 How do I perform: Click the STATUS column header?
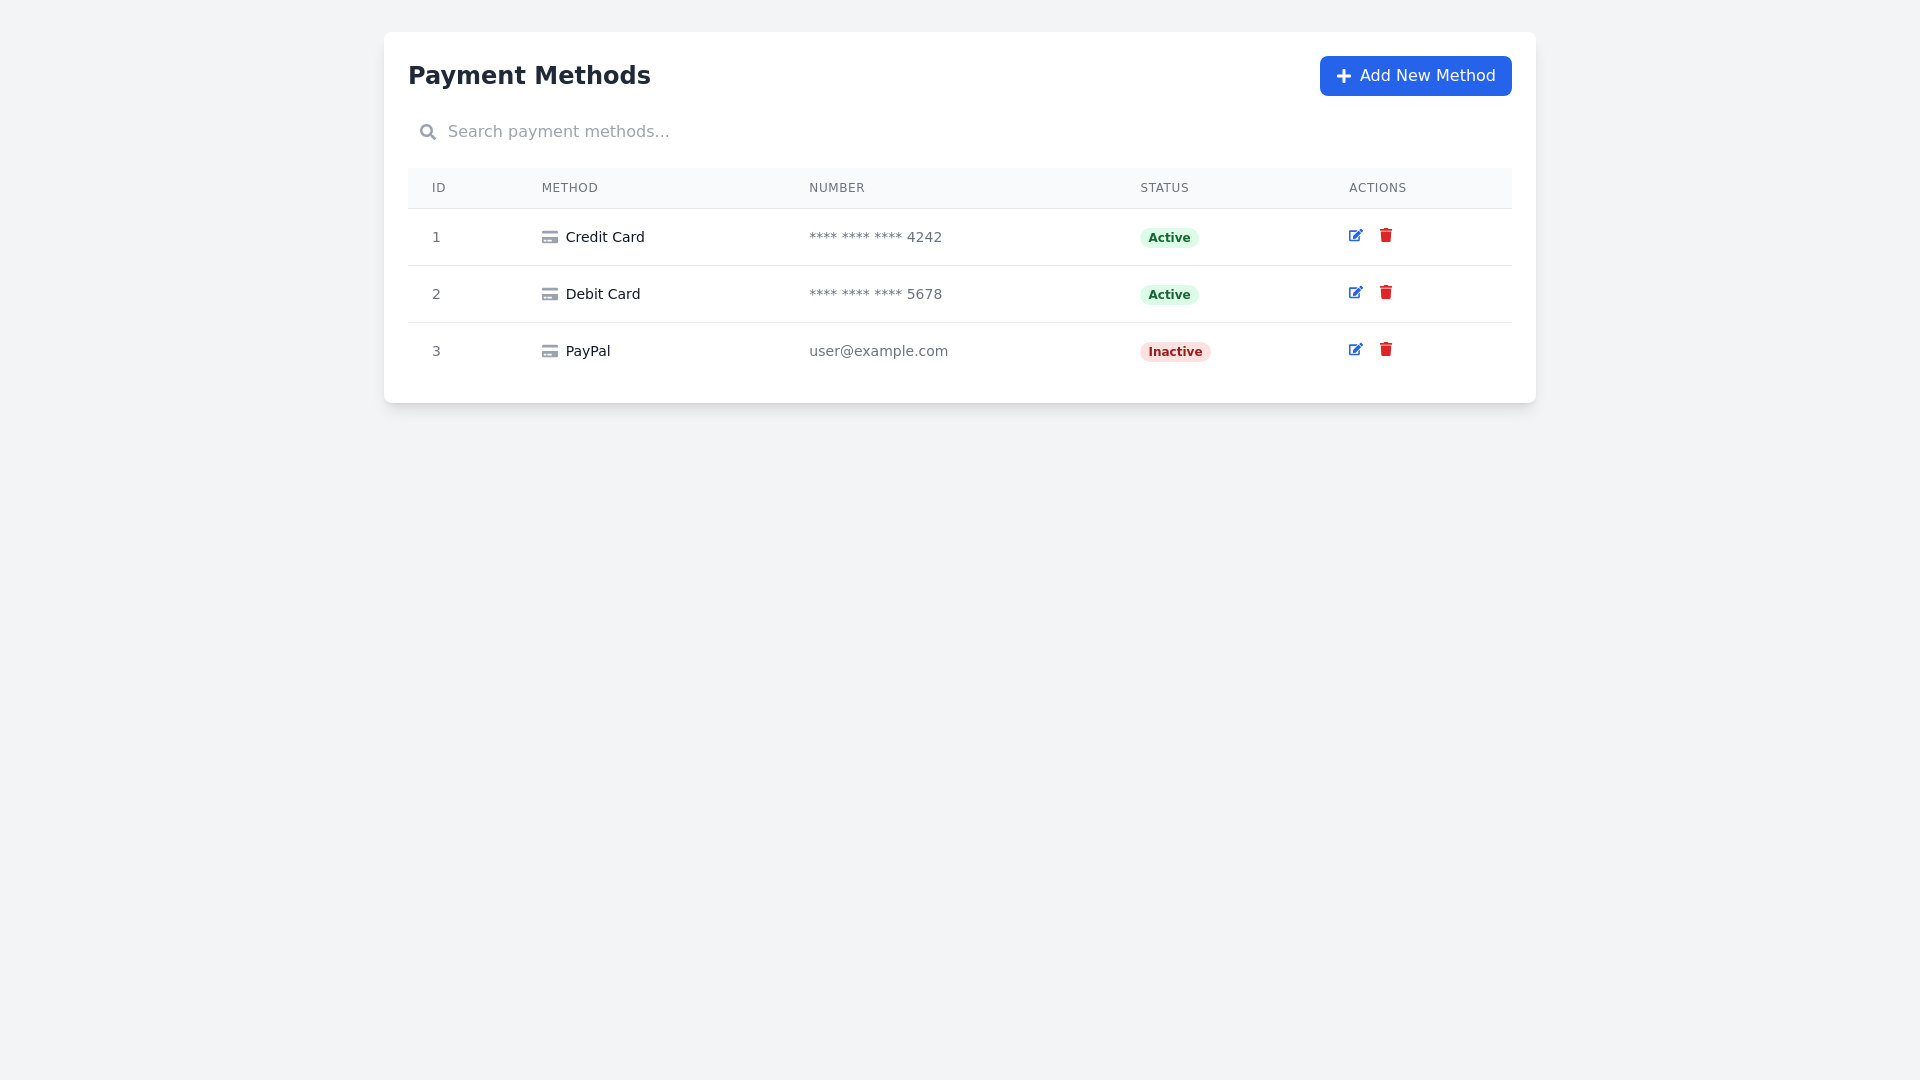(1164, 187)
